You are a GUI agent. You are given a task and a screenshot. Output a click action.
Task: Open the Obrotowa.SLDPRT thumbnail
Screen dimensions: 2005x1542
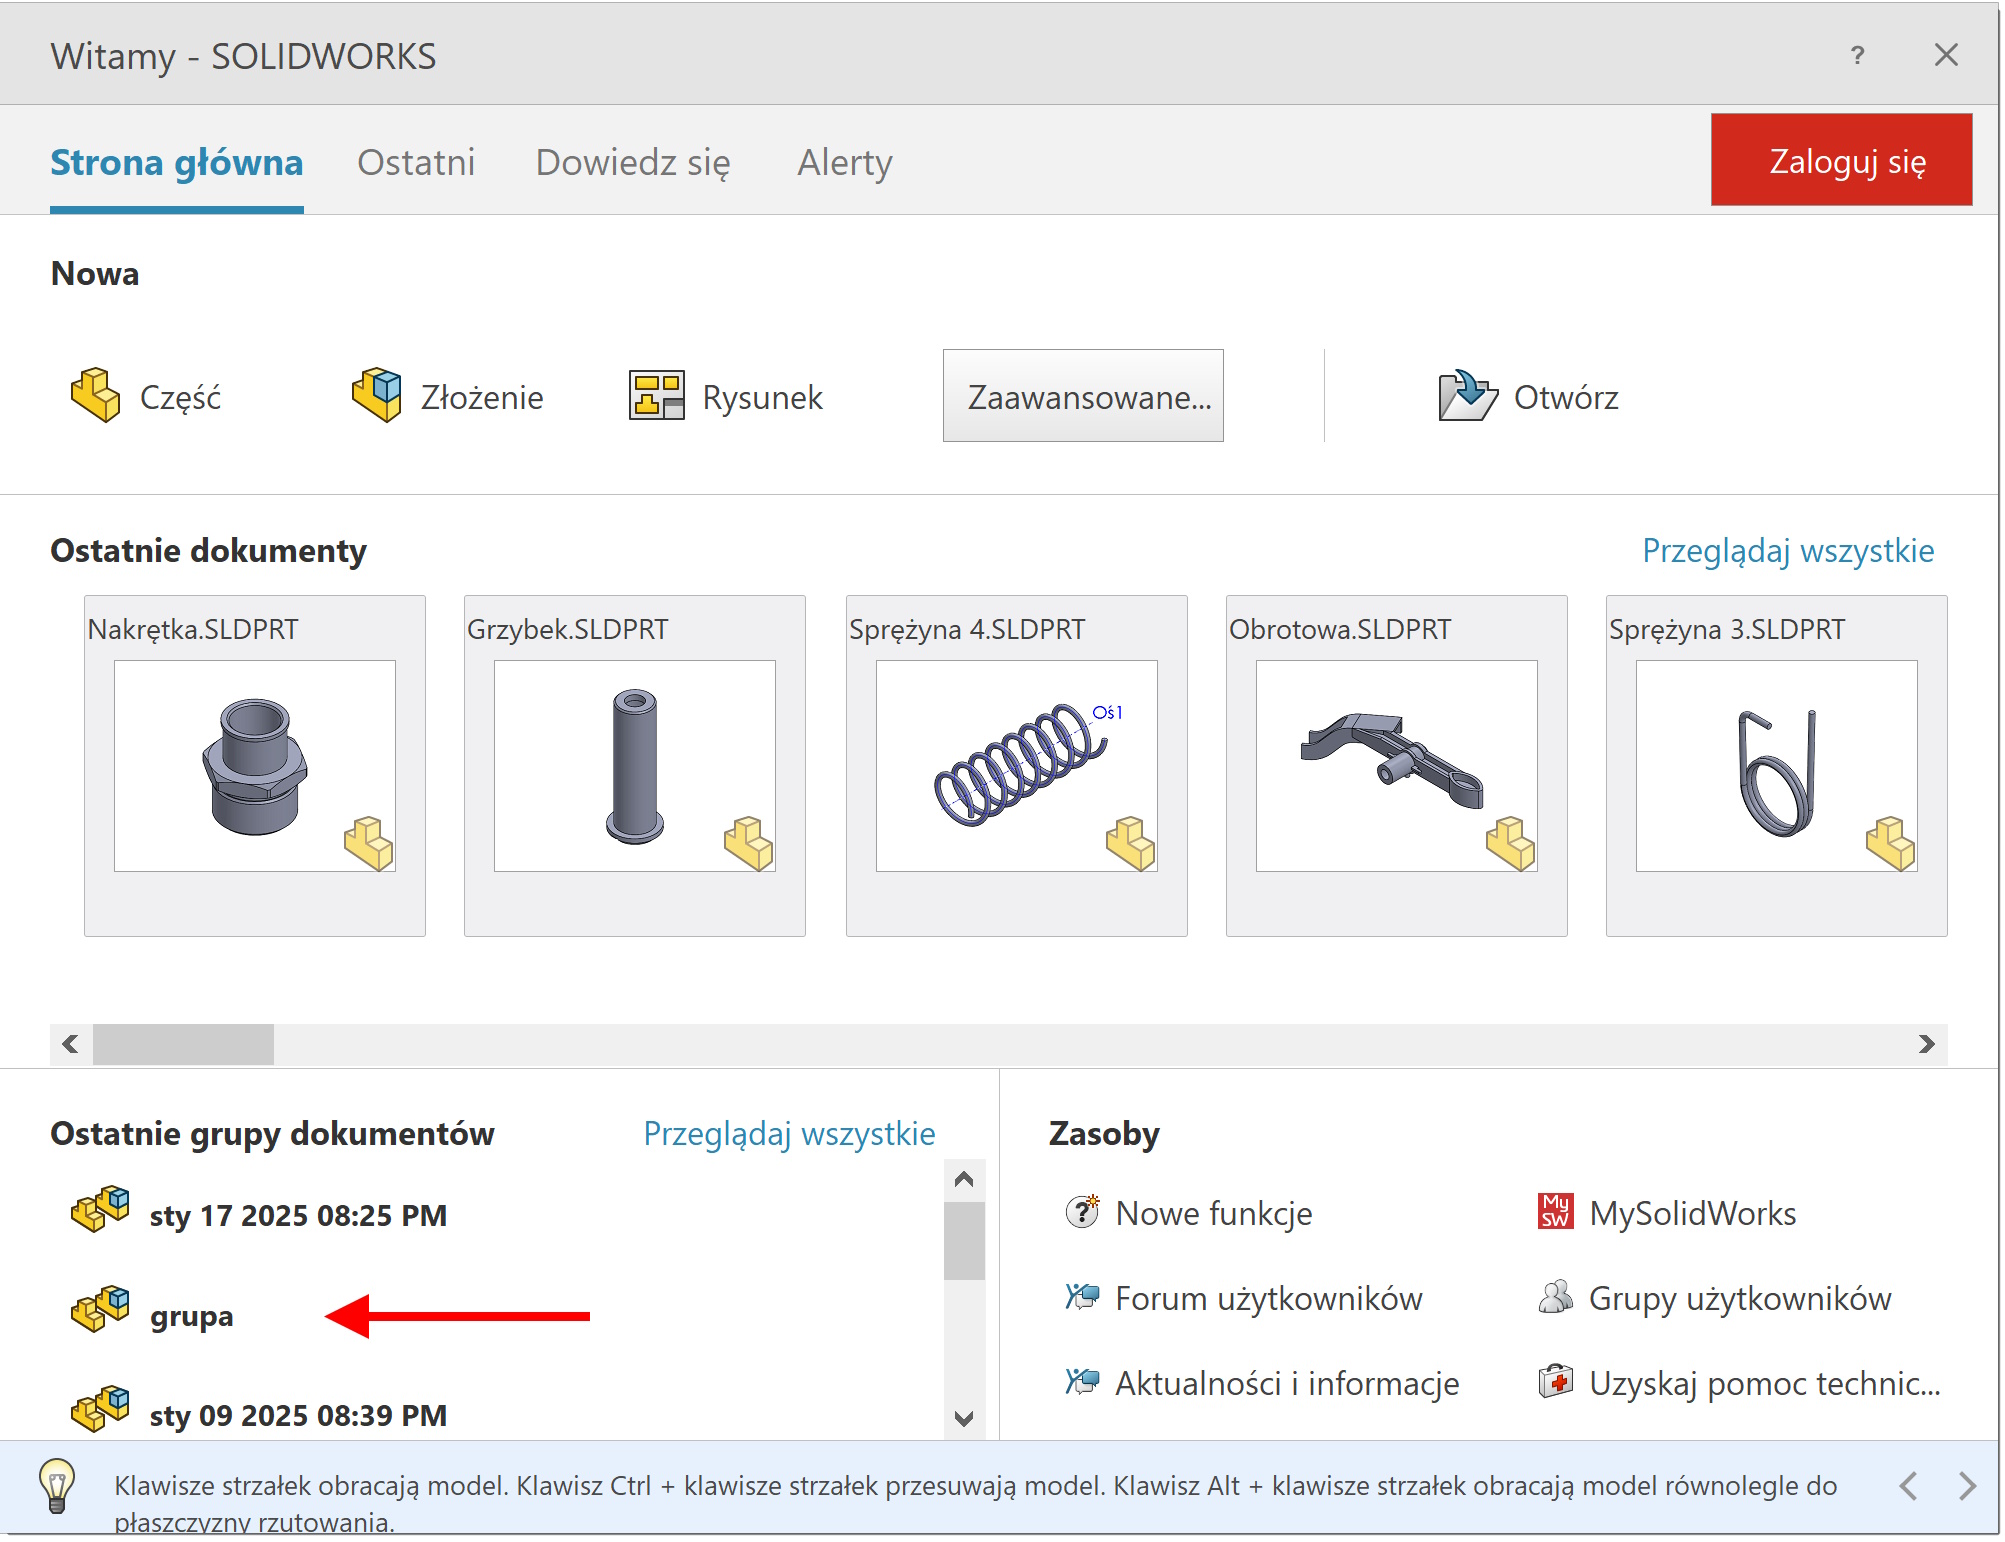[1397, 766]
